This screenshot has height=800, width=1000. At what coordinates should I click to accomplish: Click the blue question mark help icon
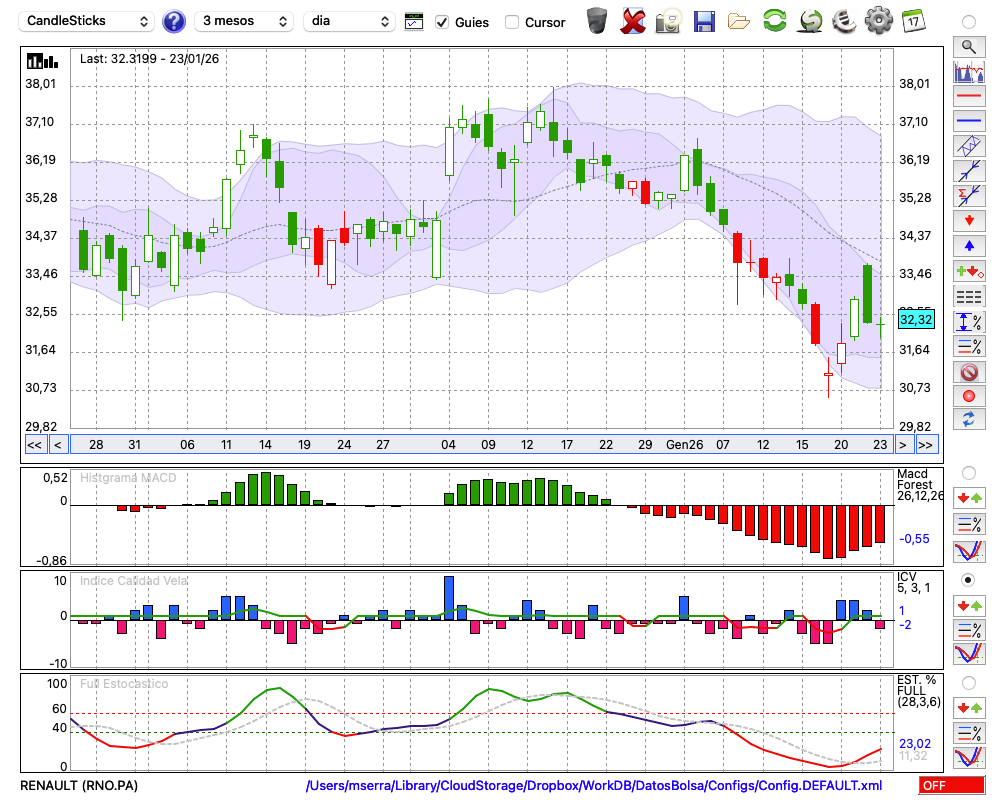(174, 21)
